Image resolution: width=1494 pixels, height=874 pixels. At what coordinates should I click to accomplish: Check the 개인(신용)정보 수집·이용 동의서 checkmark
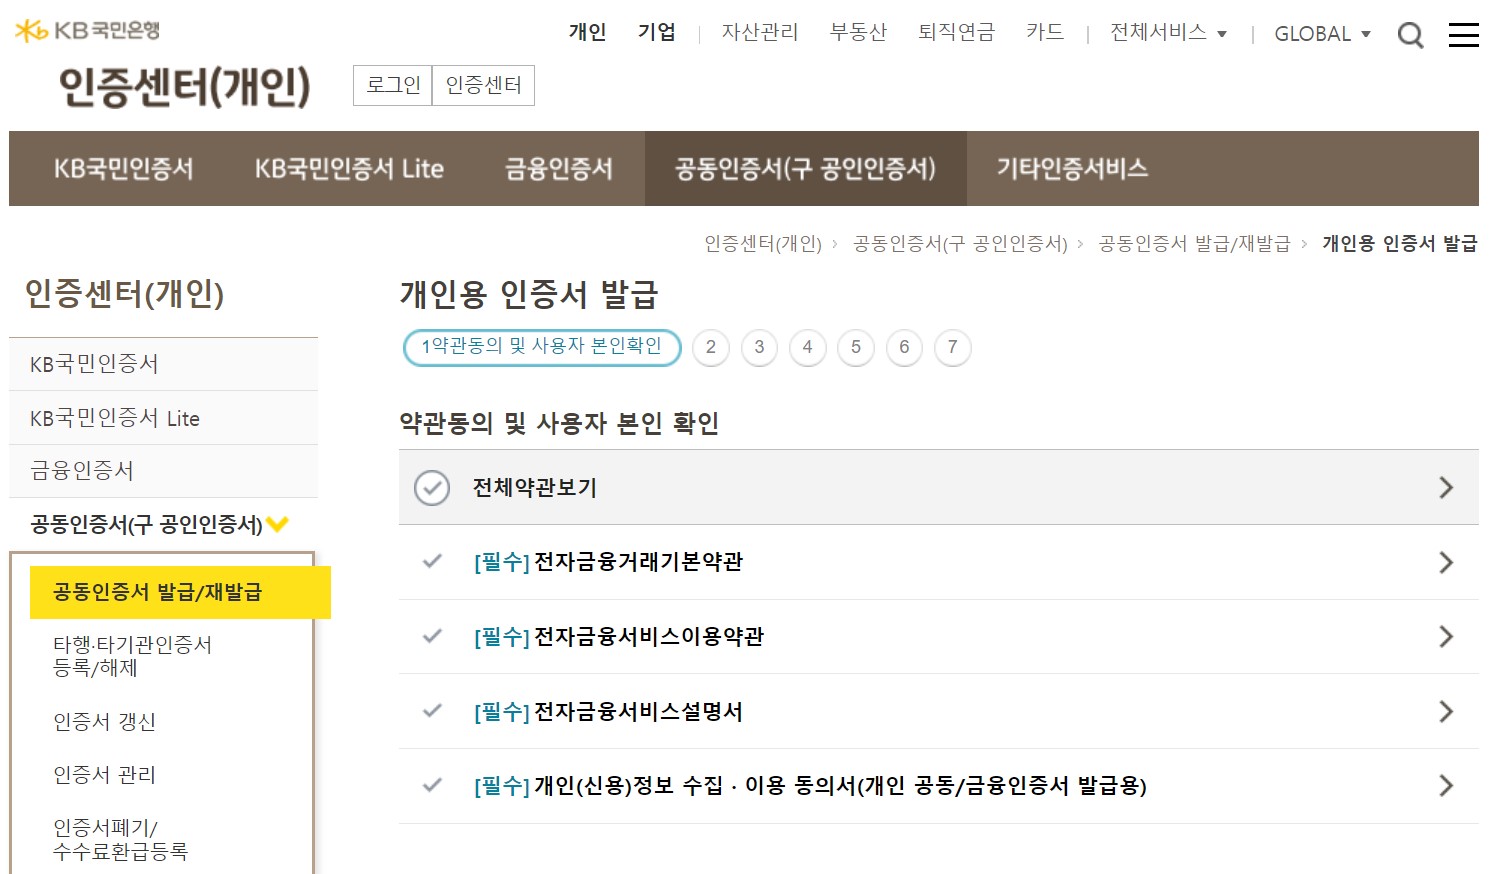click(x=432, y=787)
